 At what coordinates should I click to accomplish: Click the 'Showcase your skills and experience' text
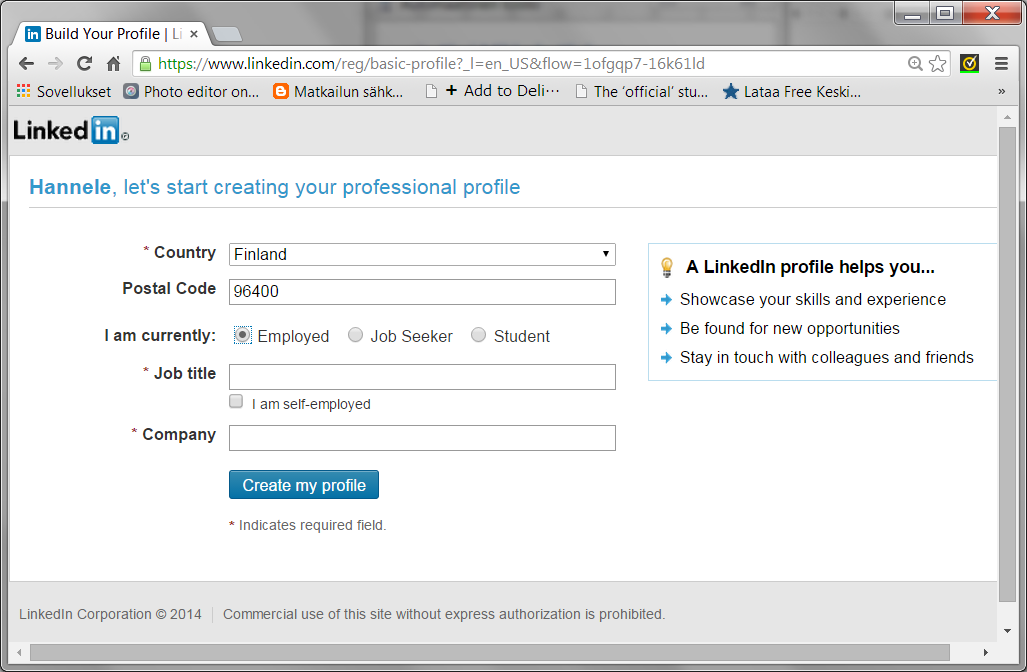pyautogui.click(x=813, y=299)
